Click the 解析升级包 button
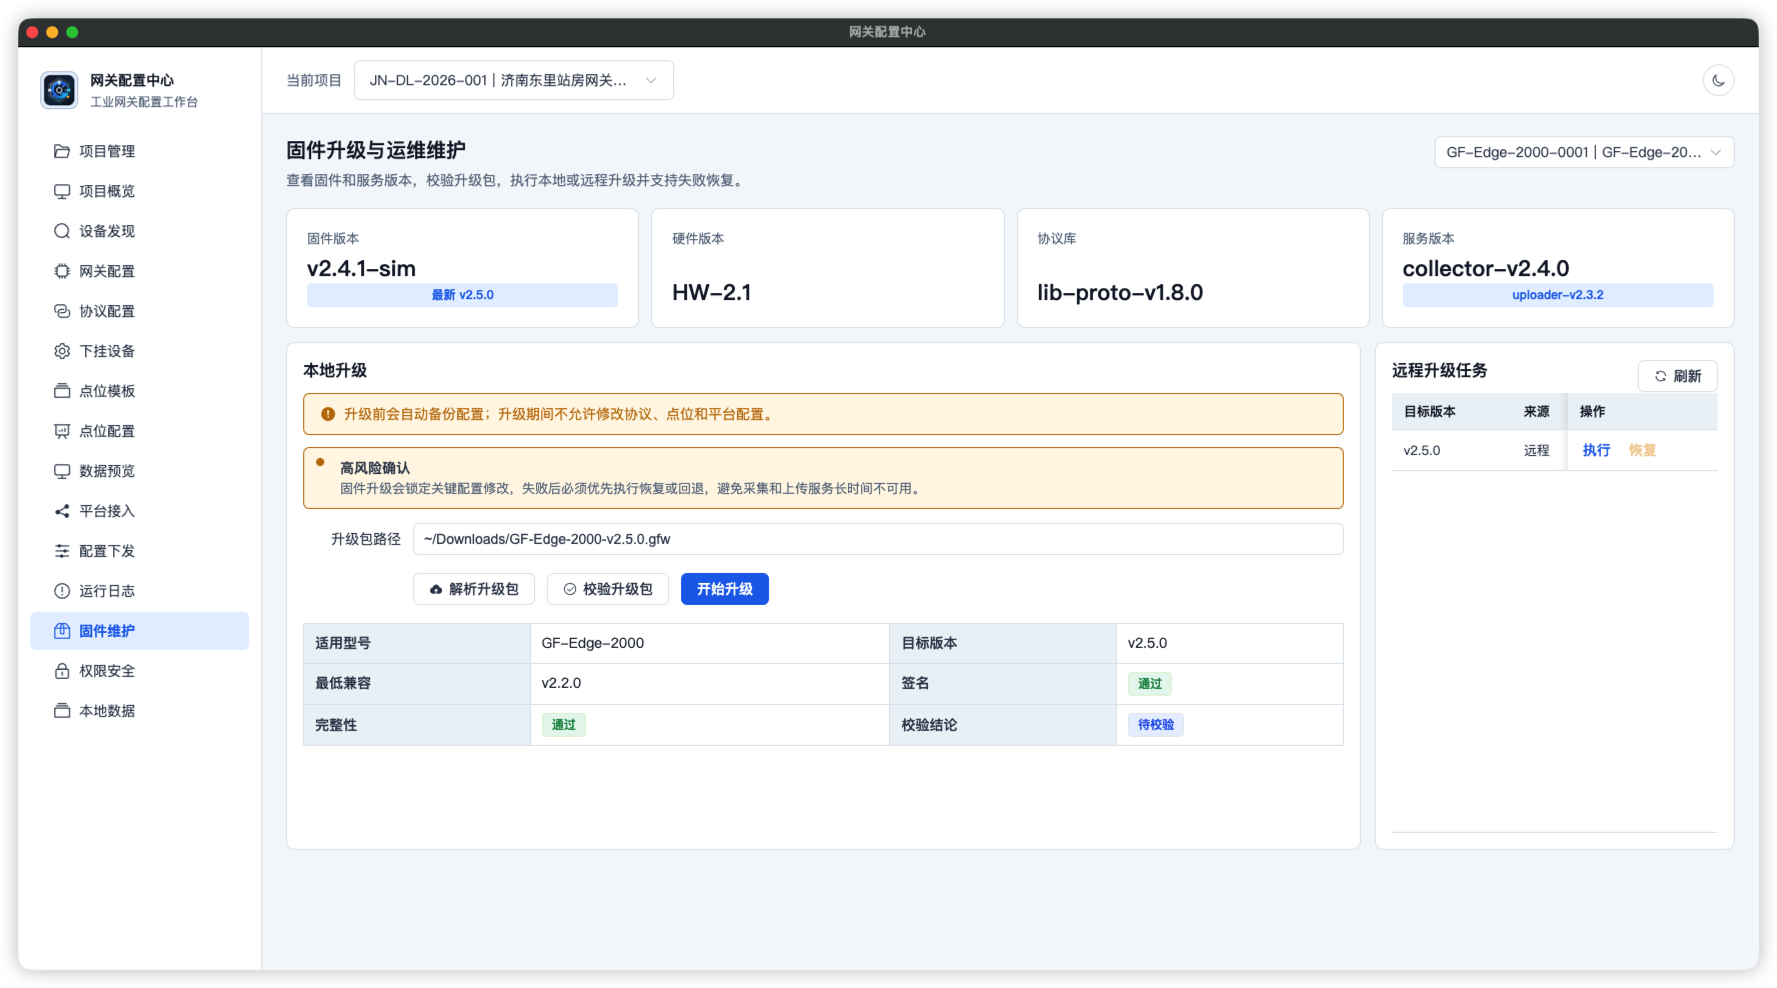The height and width of the screenshot is (988, 1777). (474, 589)
